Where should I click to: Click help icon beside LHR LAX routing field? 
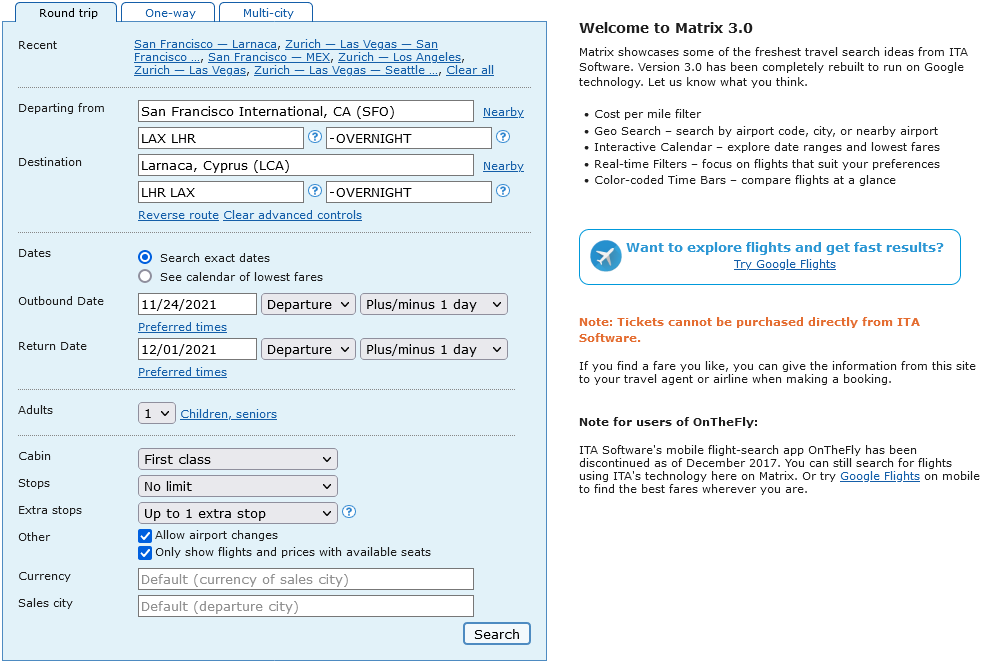pos(315,191)
